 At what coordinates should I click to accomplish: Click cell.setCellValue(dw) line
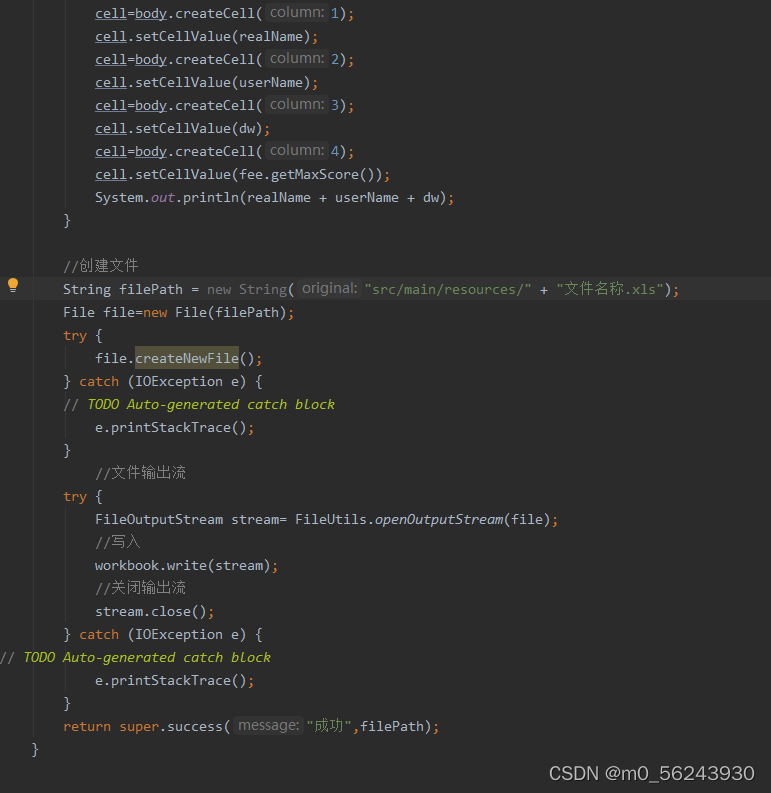pyautogui.click(x=183, y=128)
